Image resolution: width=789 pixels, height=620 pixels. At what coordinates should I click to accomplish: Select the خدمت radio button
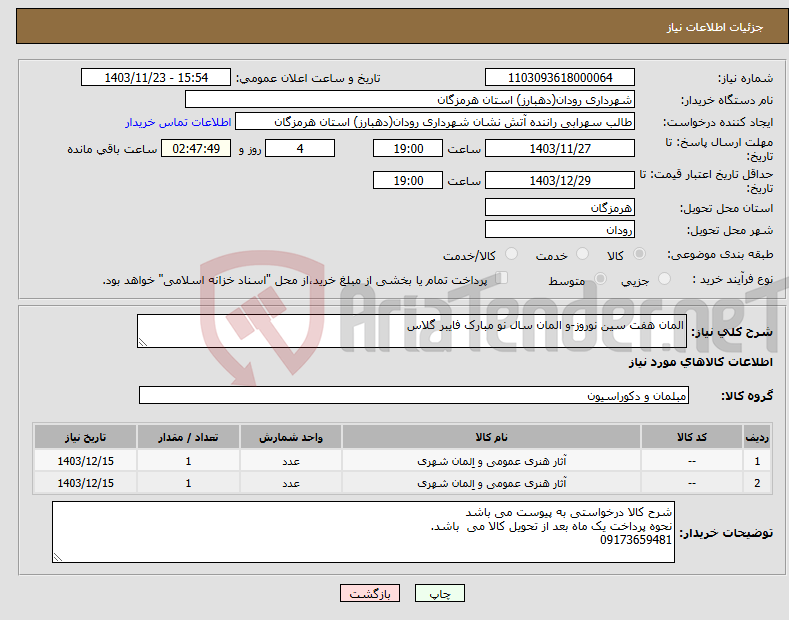(582, 254)
